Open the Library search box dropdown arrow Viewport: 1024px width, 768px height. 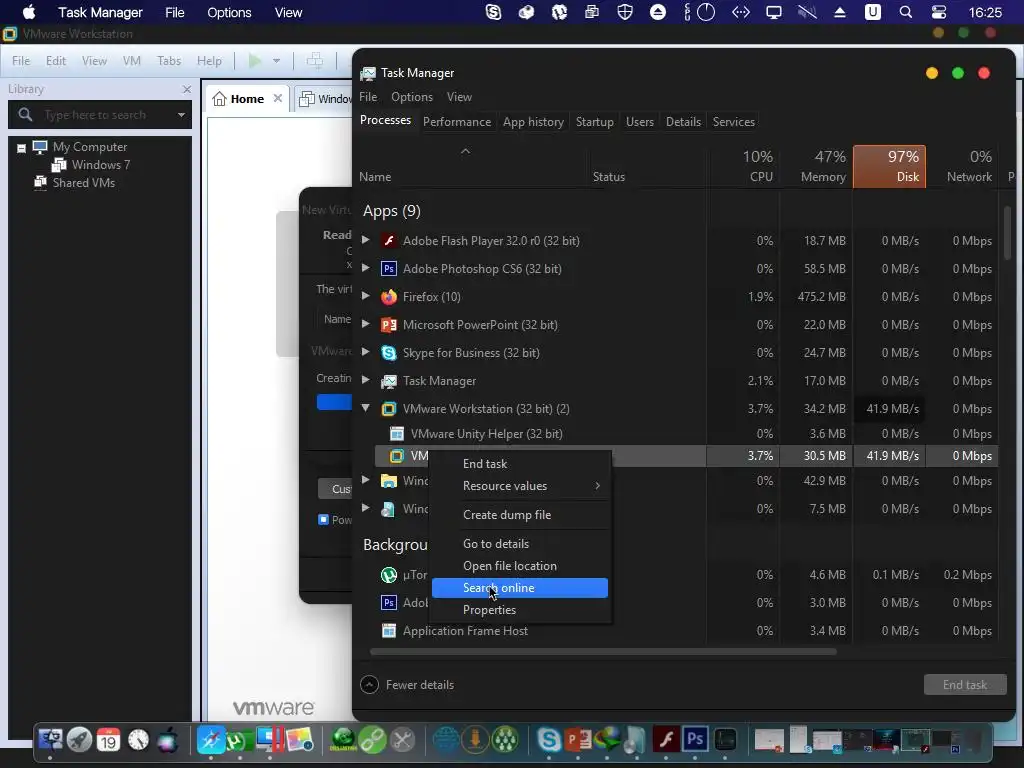(181, 115)
